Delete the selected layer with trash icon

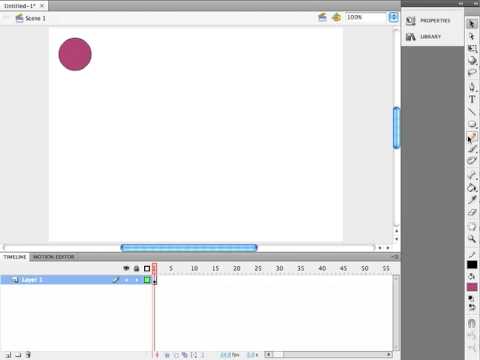tap(28, 355)
